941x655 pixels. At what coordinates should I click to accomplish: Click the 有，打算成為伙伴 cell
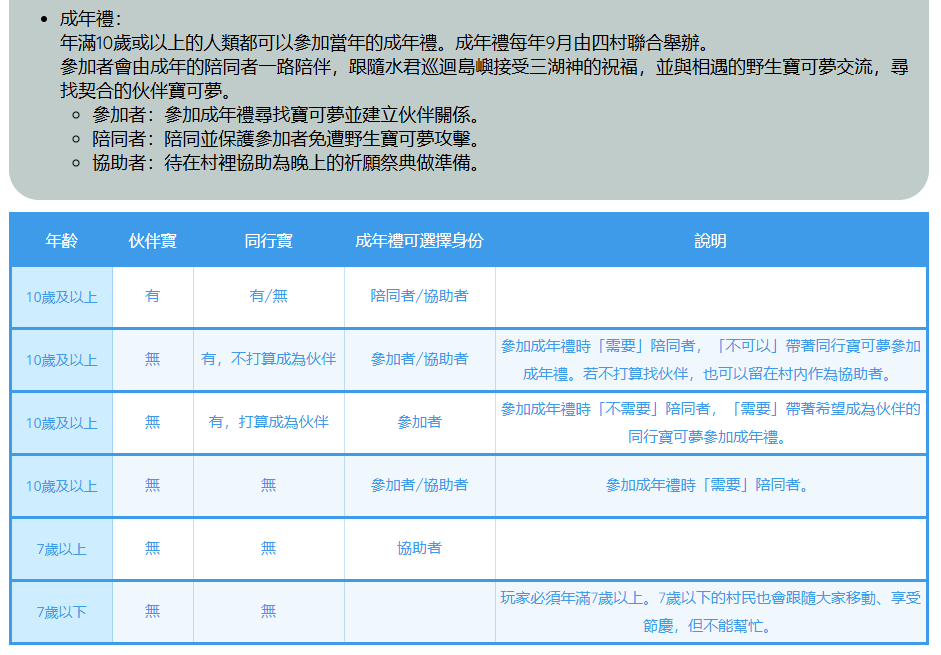tap(268, 422)
